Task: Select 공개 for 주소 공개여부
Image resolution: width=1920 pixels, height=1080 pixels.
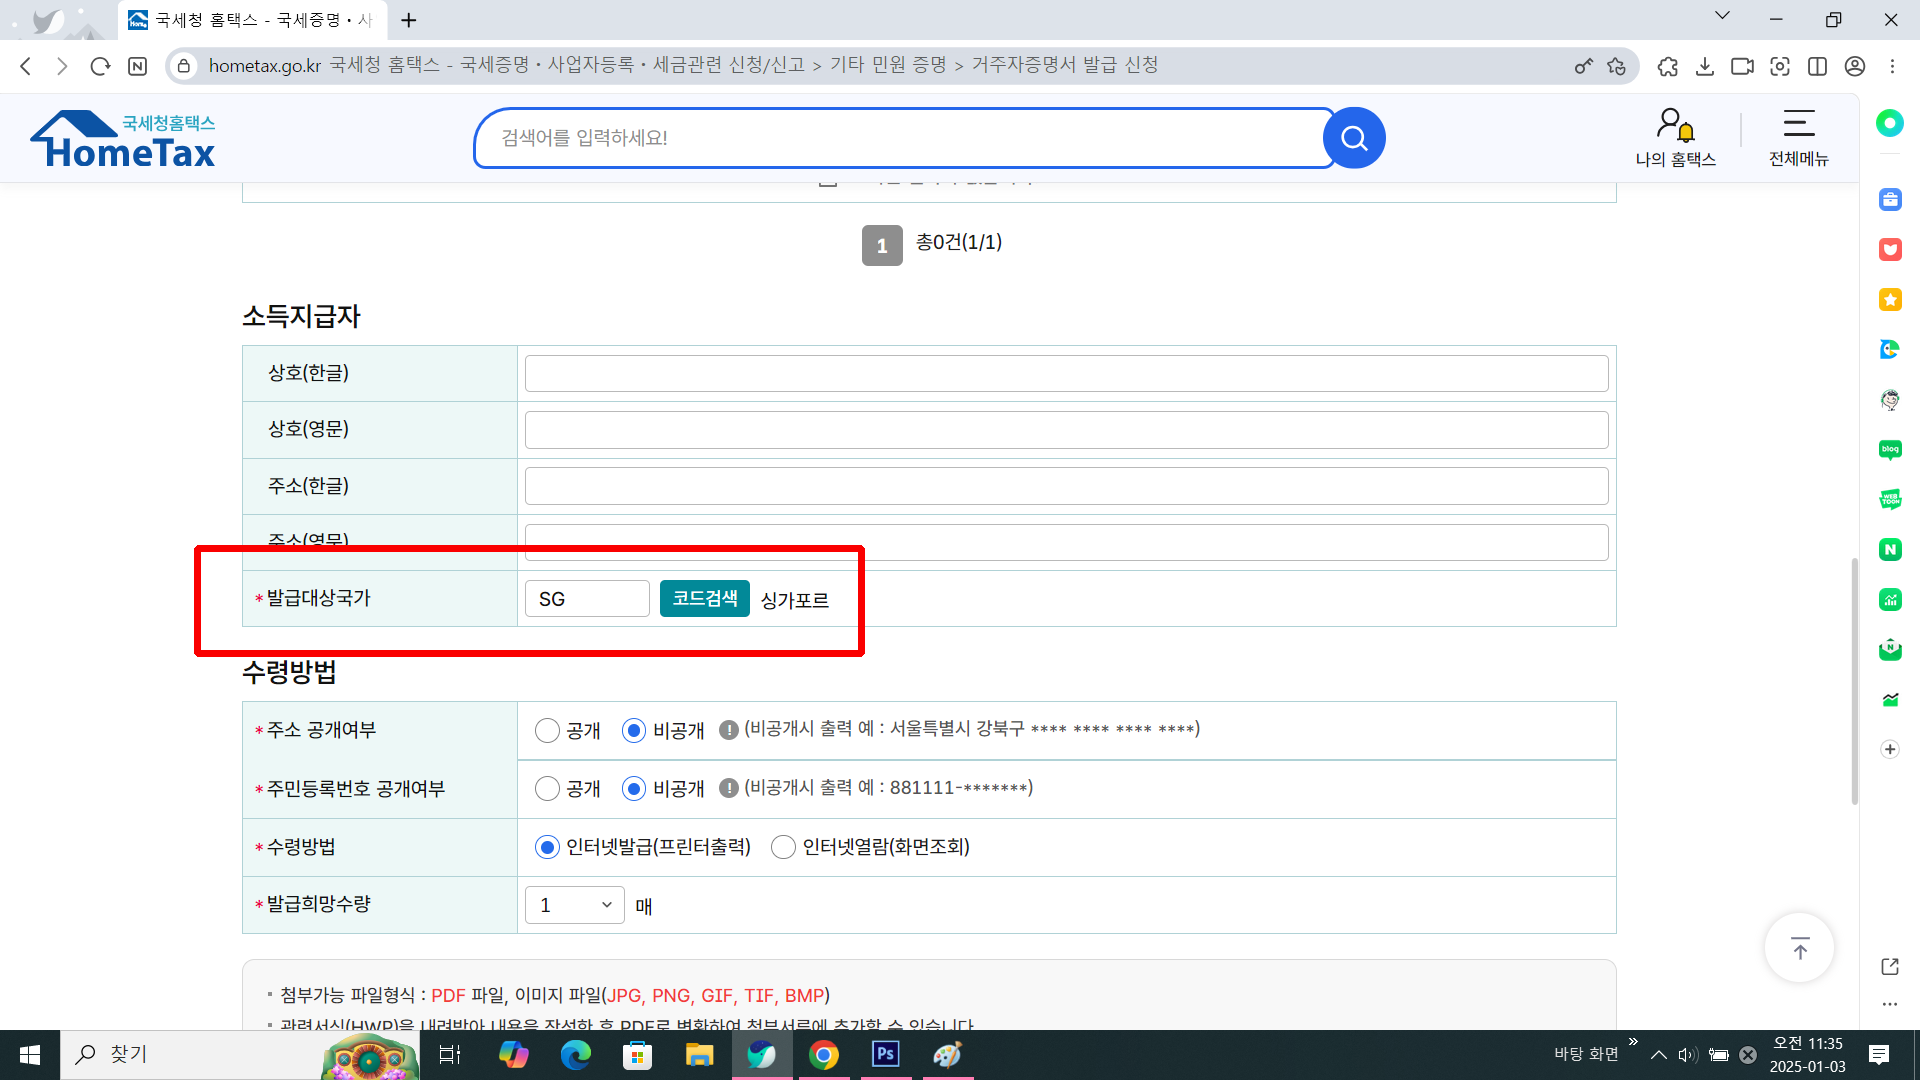Action: [547, 731]
